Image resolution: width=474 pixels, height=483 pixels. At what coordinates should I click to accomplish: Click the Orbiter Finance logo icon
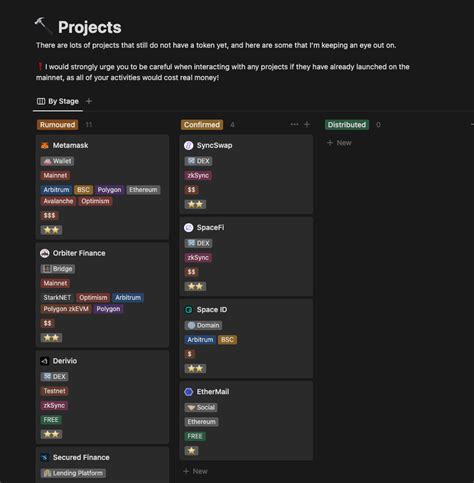coord(45,253)
